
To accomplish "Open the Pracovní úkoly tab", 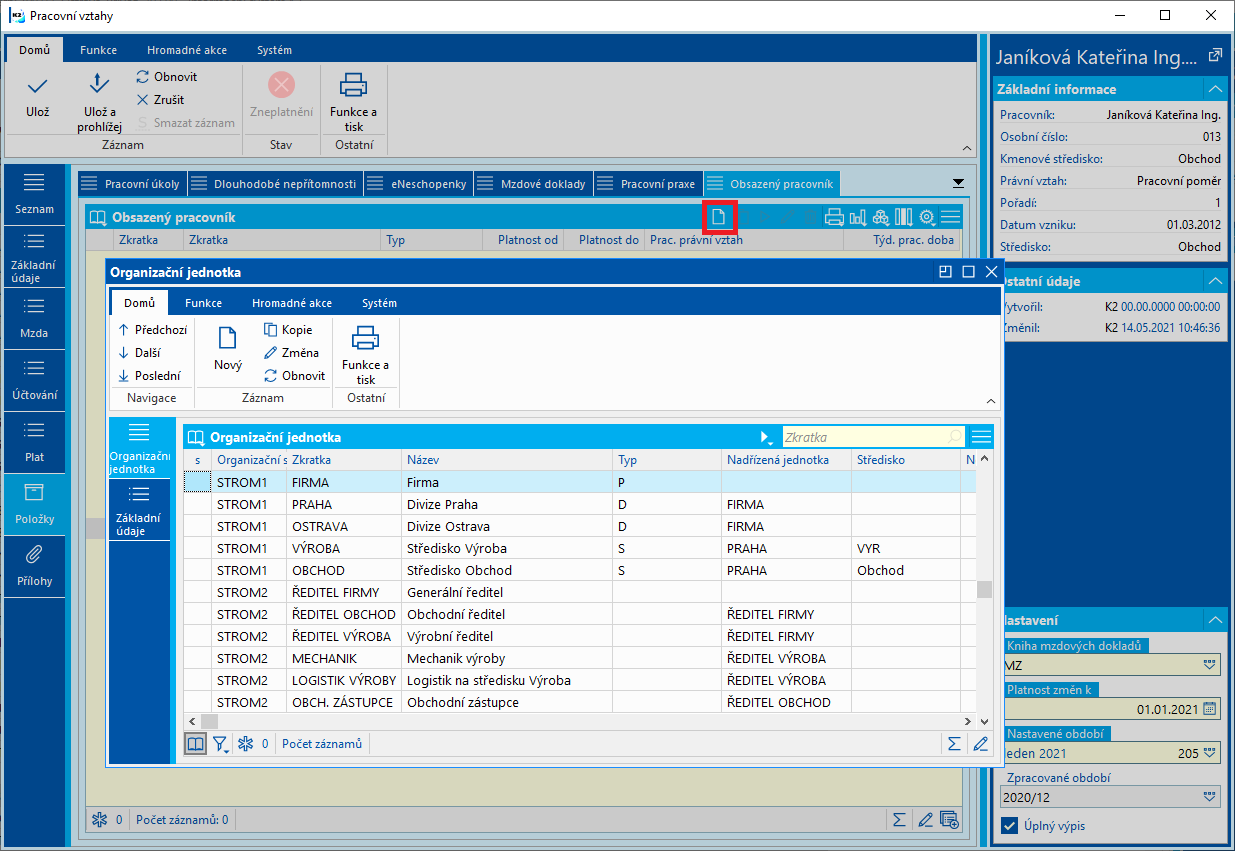I will 132,184.
